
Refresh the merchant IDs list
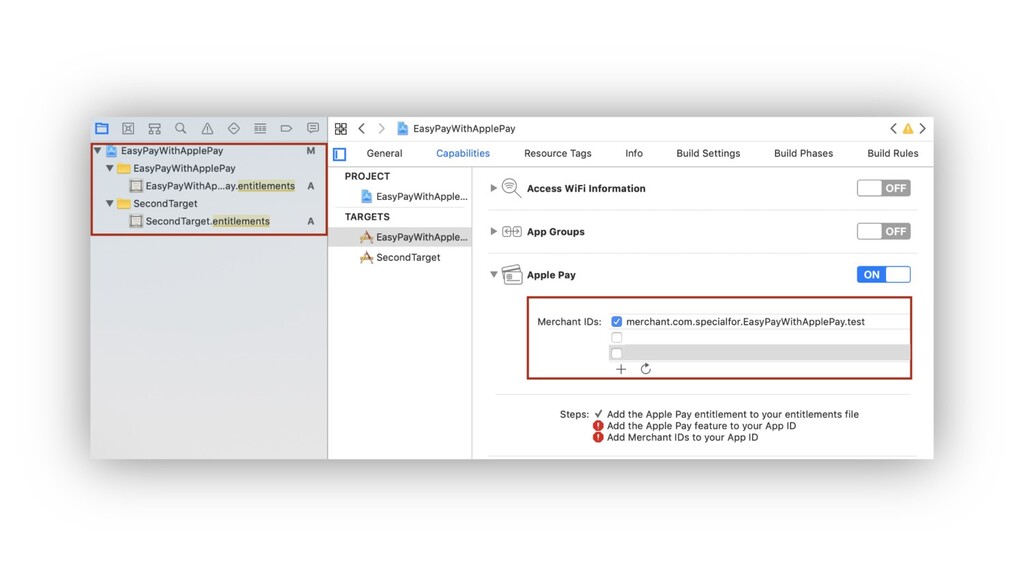coord(646,370)
